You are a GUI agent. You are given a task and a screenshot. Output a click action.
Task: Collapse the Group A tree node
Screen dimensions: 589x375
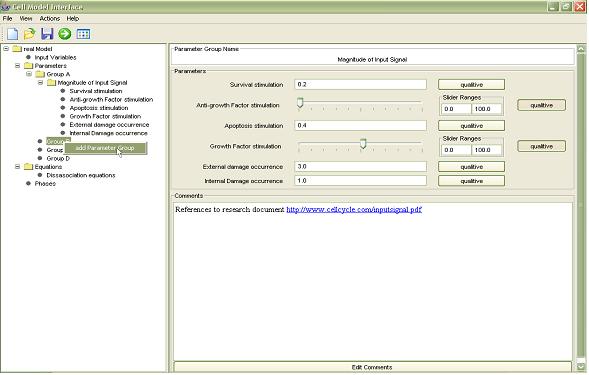(x=29, y=74)
